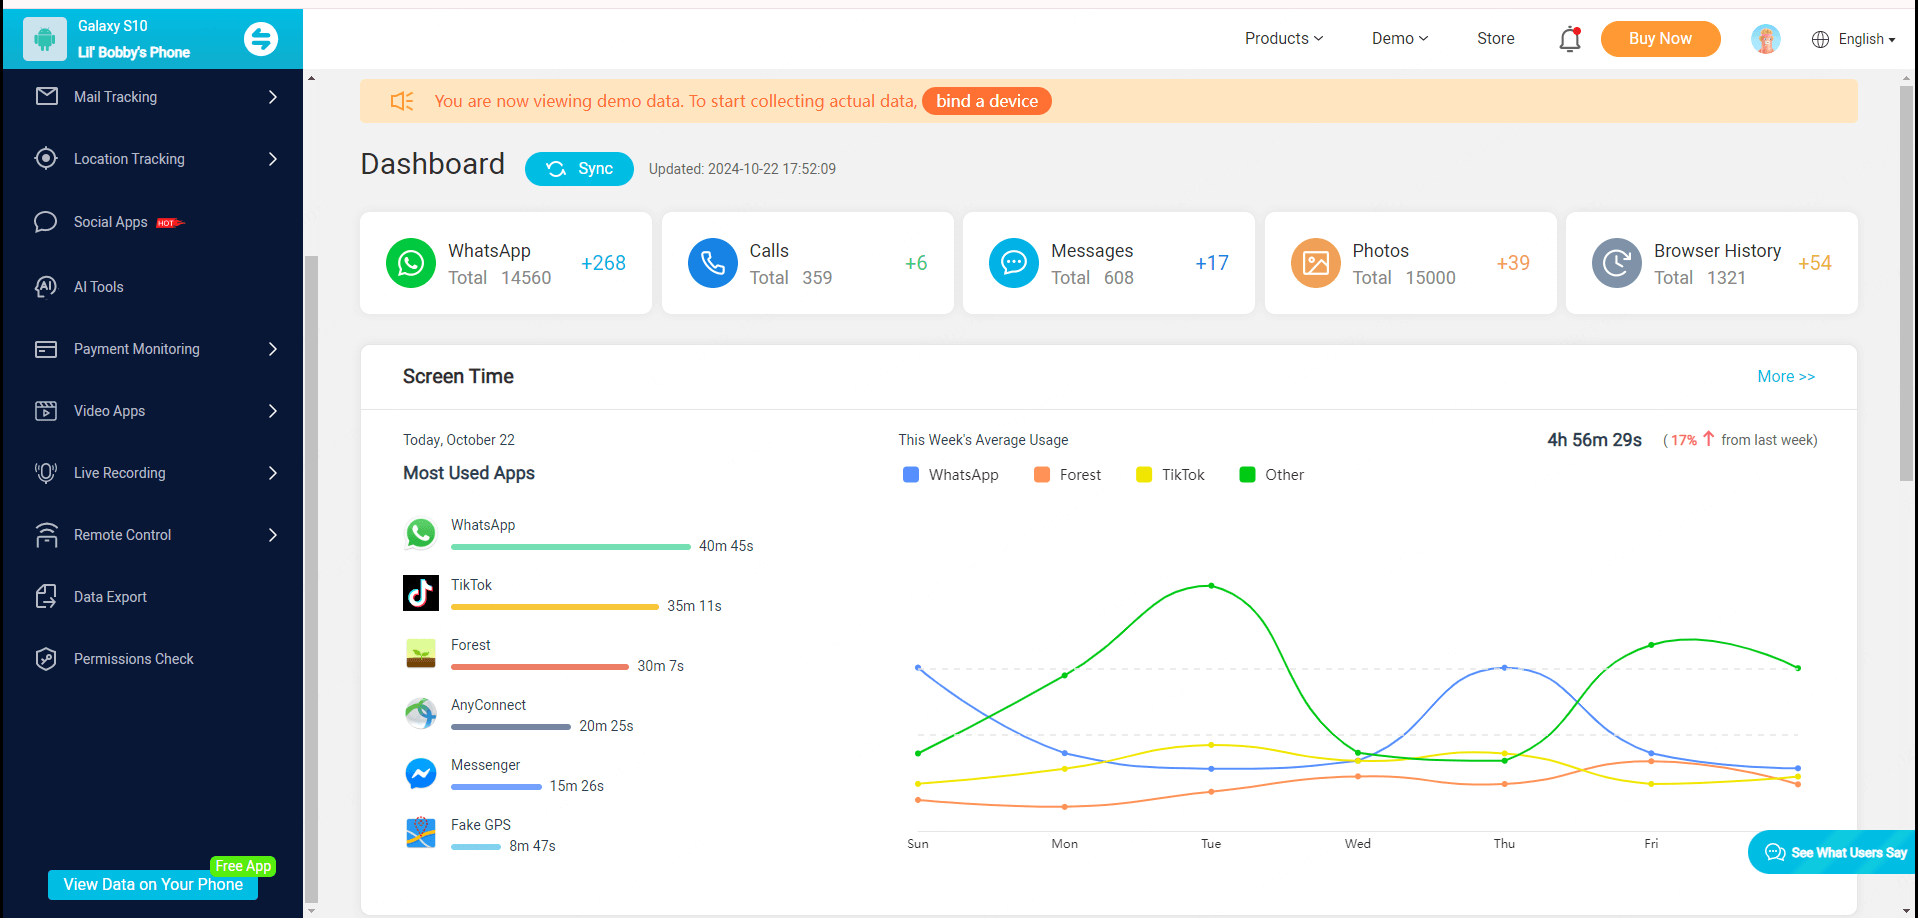
Task: Click the Forest app icon in Most Used Apps
Action: click(x=421, y=653)
